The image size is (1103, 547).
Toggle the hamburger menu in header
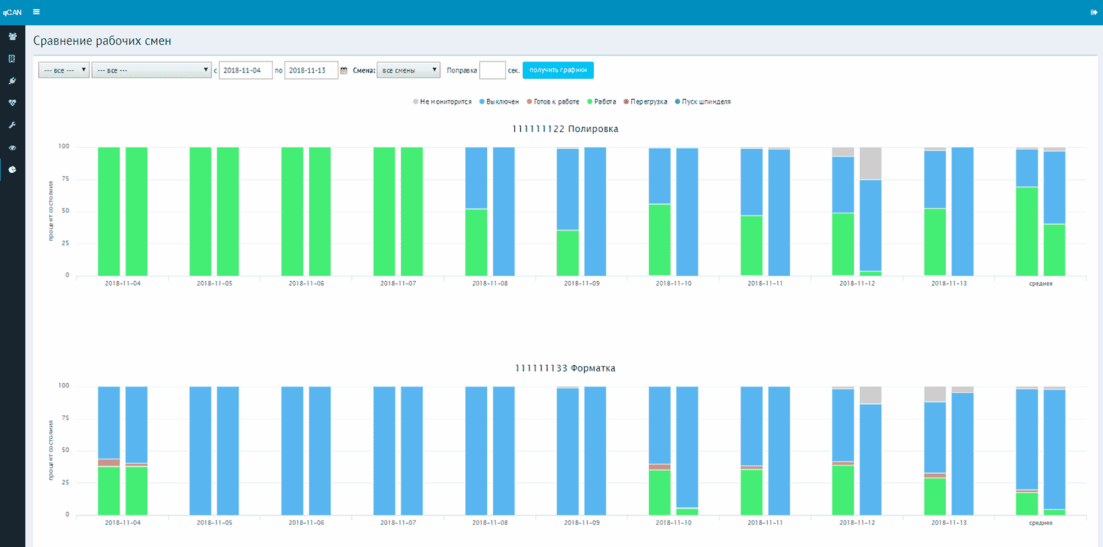point(36,12)
